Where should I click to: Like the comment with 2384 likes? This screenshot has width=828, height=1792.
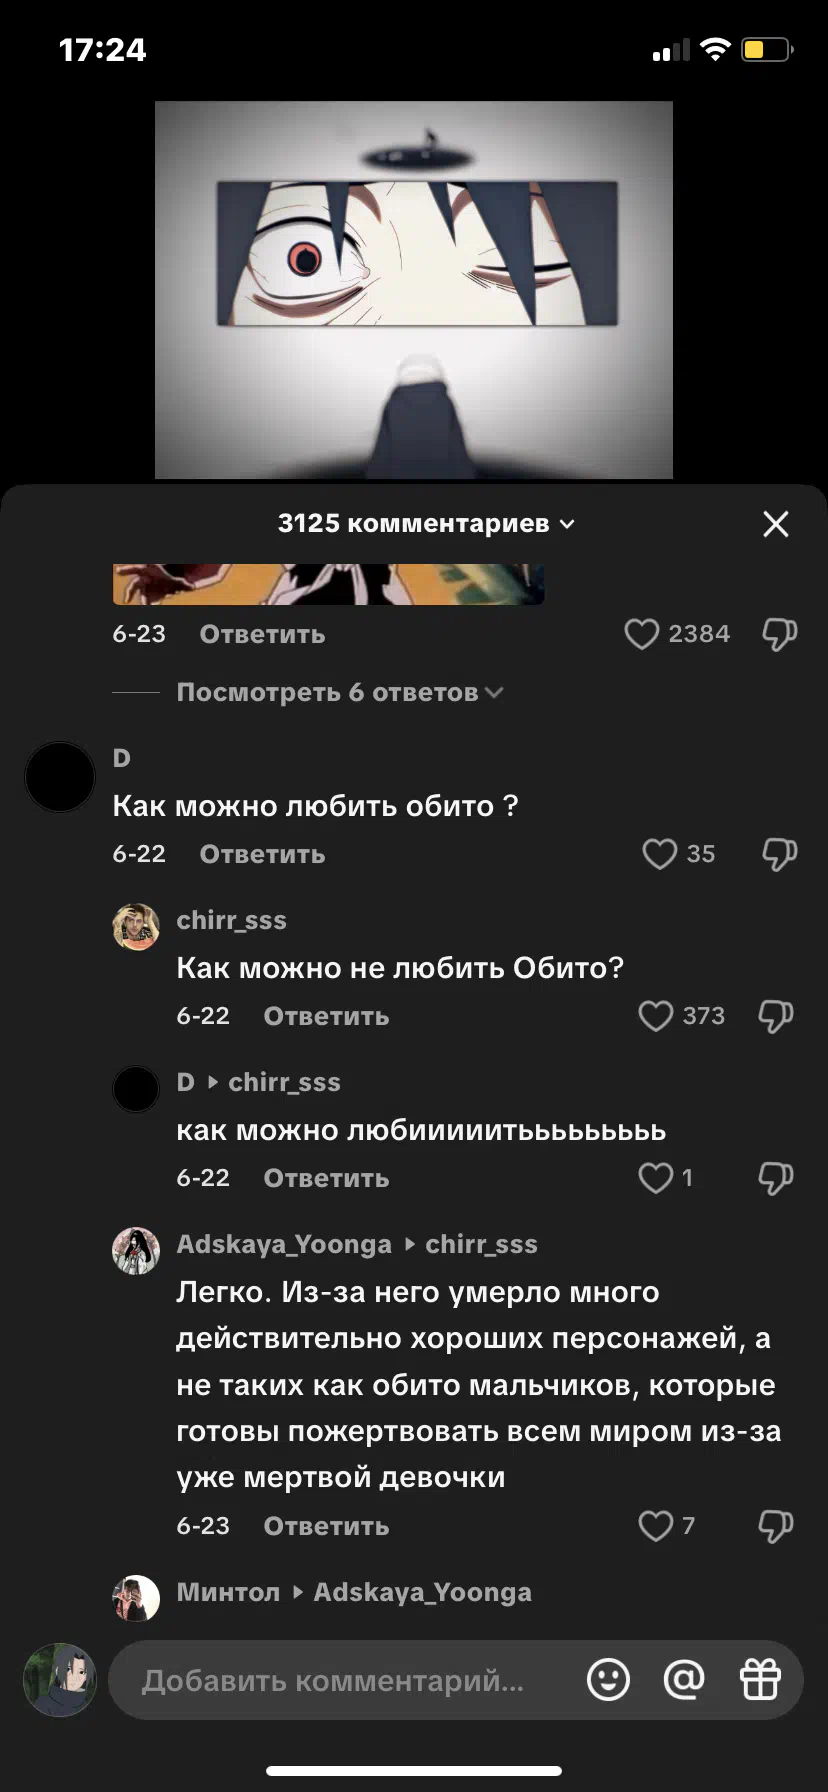(641, 634)
